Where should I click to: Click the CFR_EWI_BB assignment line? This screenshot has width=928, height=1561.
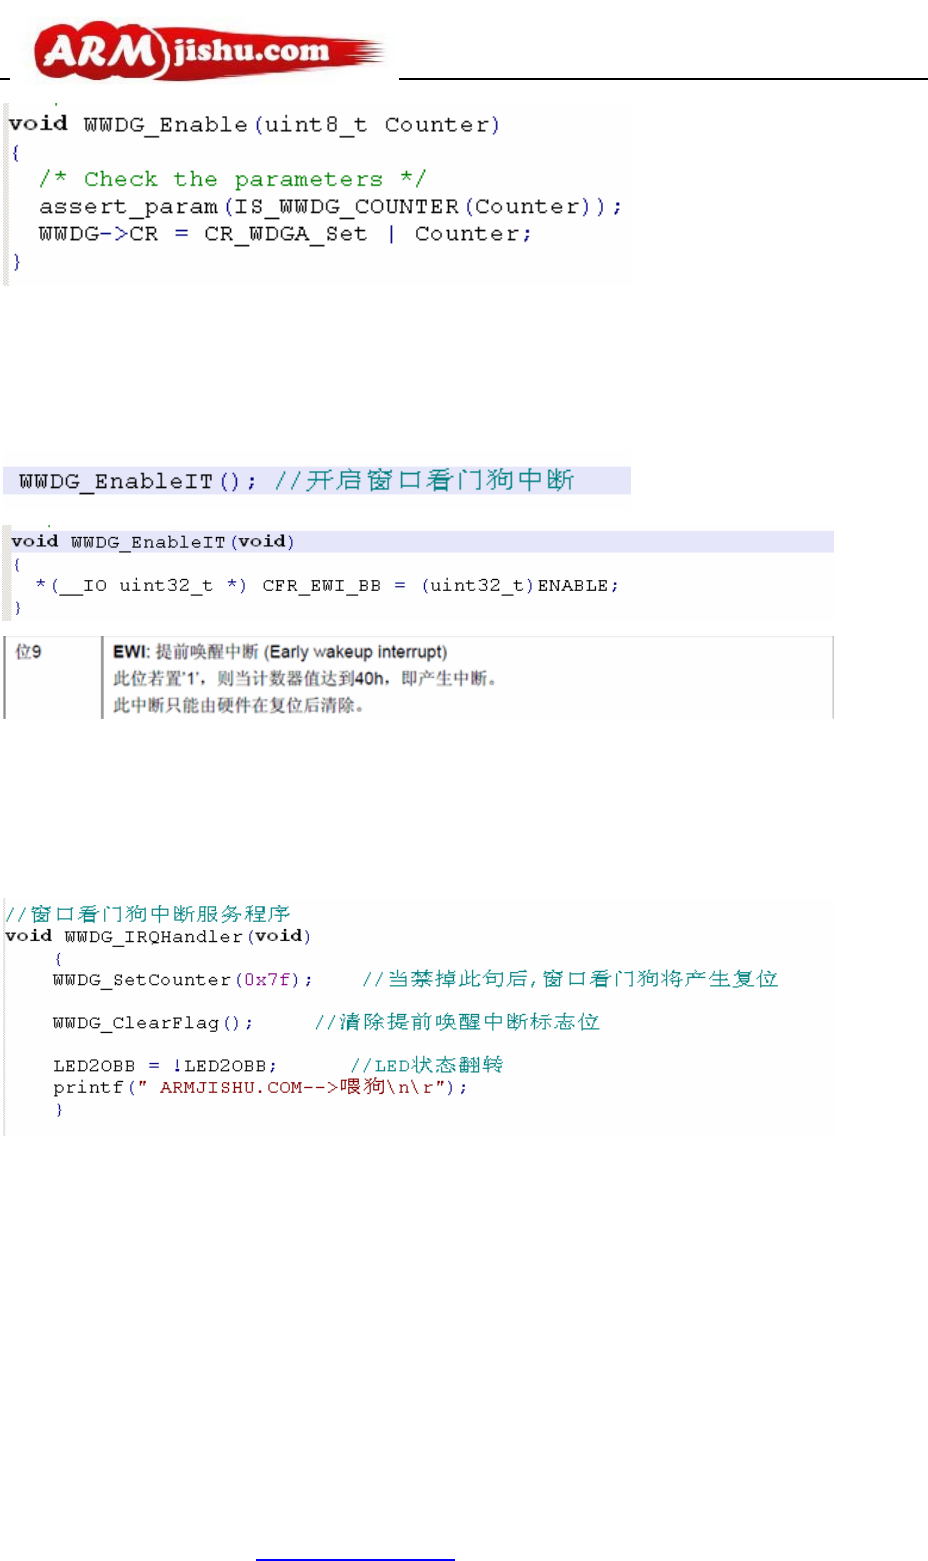pos(327,586)
